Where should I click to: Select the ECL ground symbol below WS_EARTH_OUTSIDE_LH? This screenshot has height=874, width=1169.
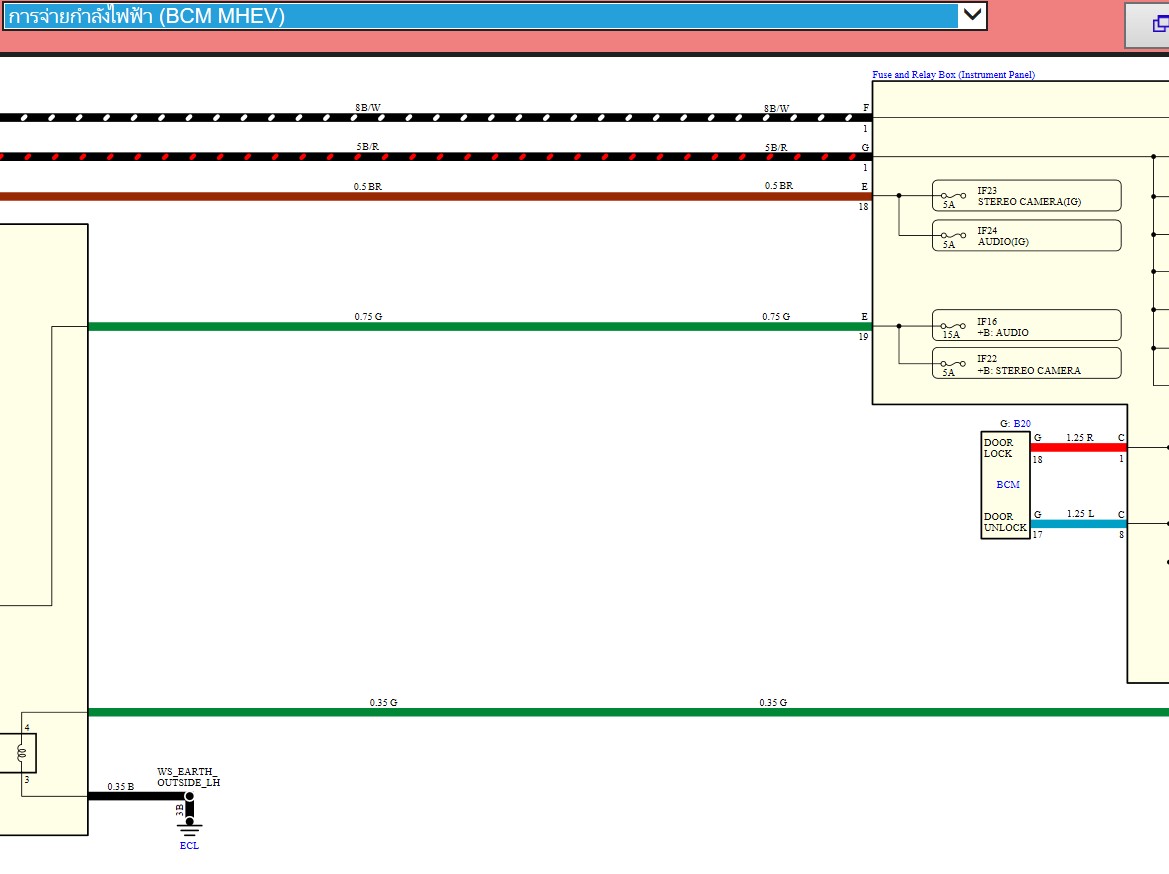(188, 825)
